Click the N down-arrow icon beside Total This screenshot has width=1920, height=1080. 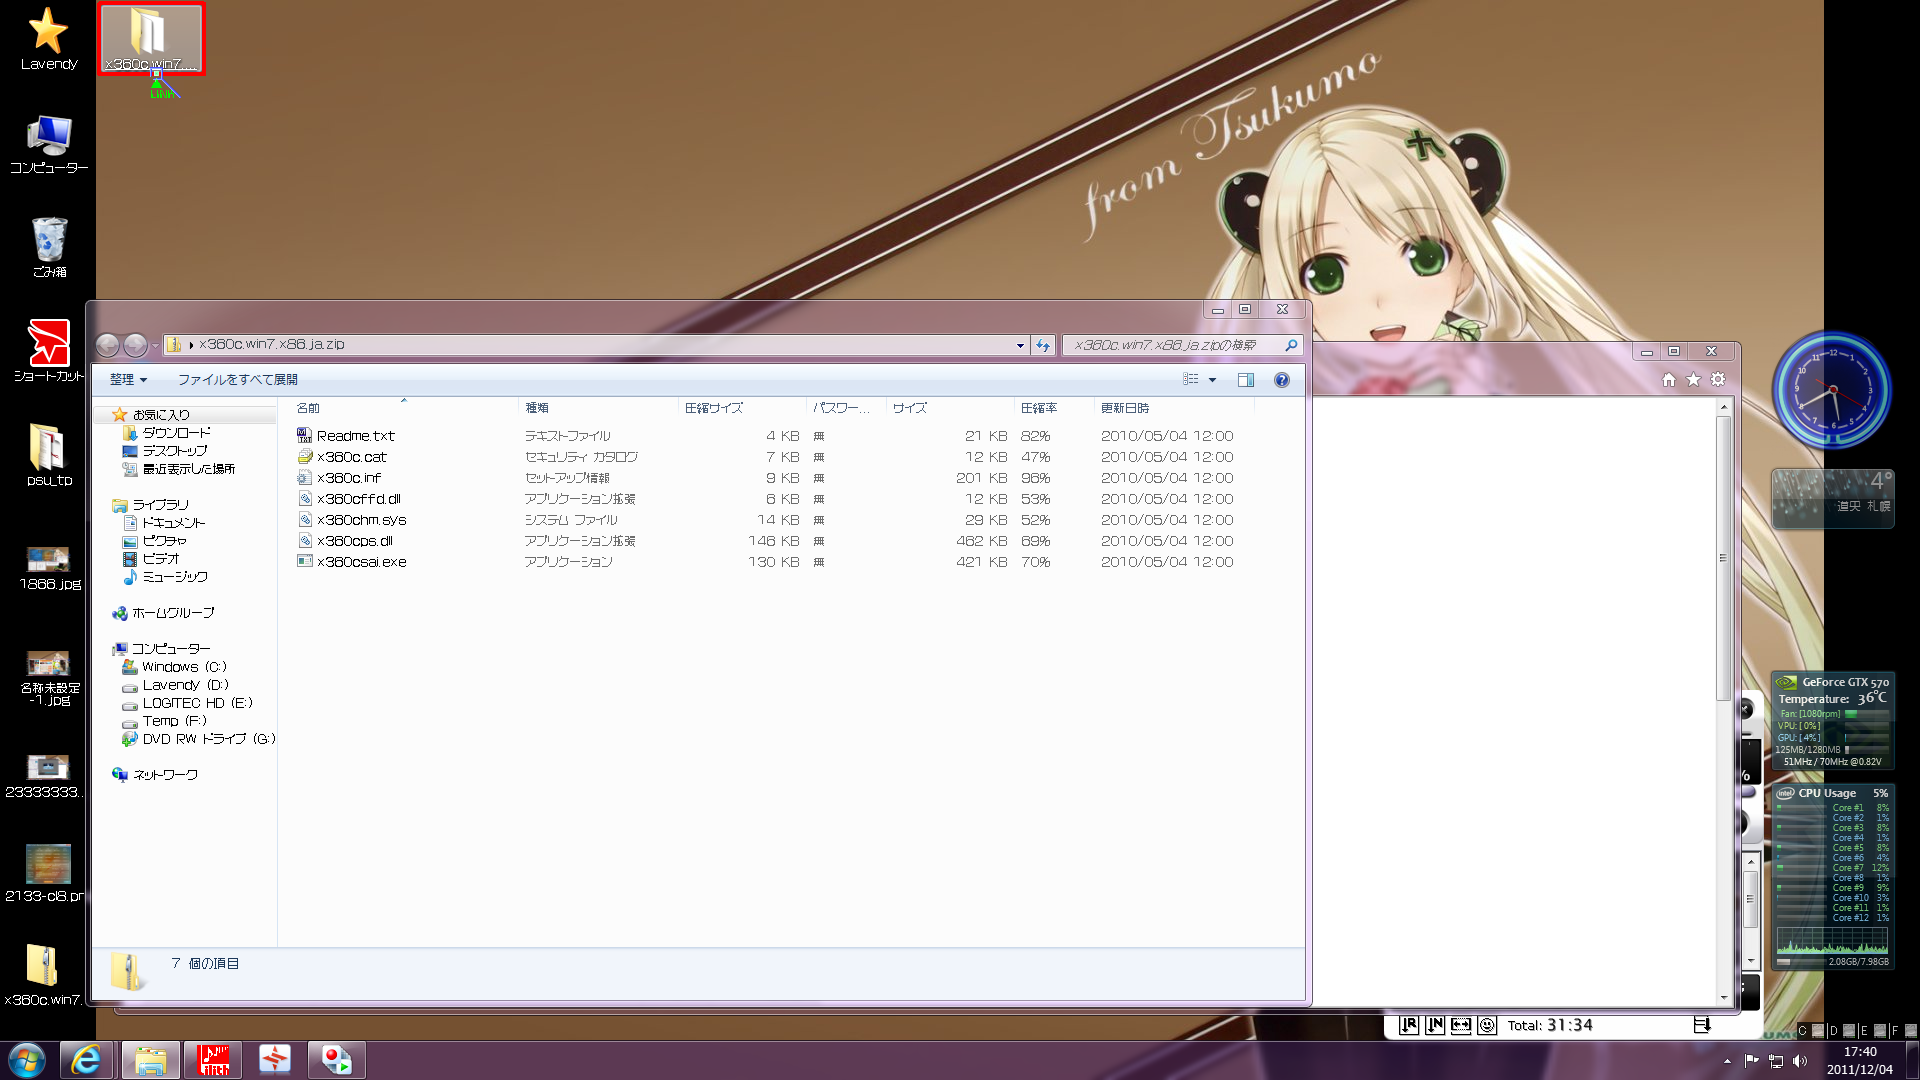(x=1435, y=1025)
